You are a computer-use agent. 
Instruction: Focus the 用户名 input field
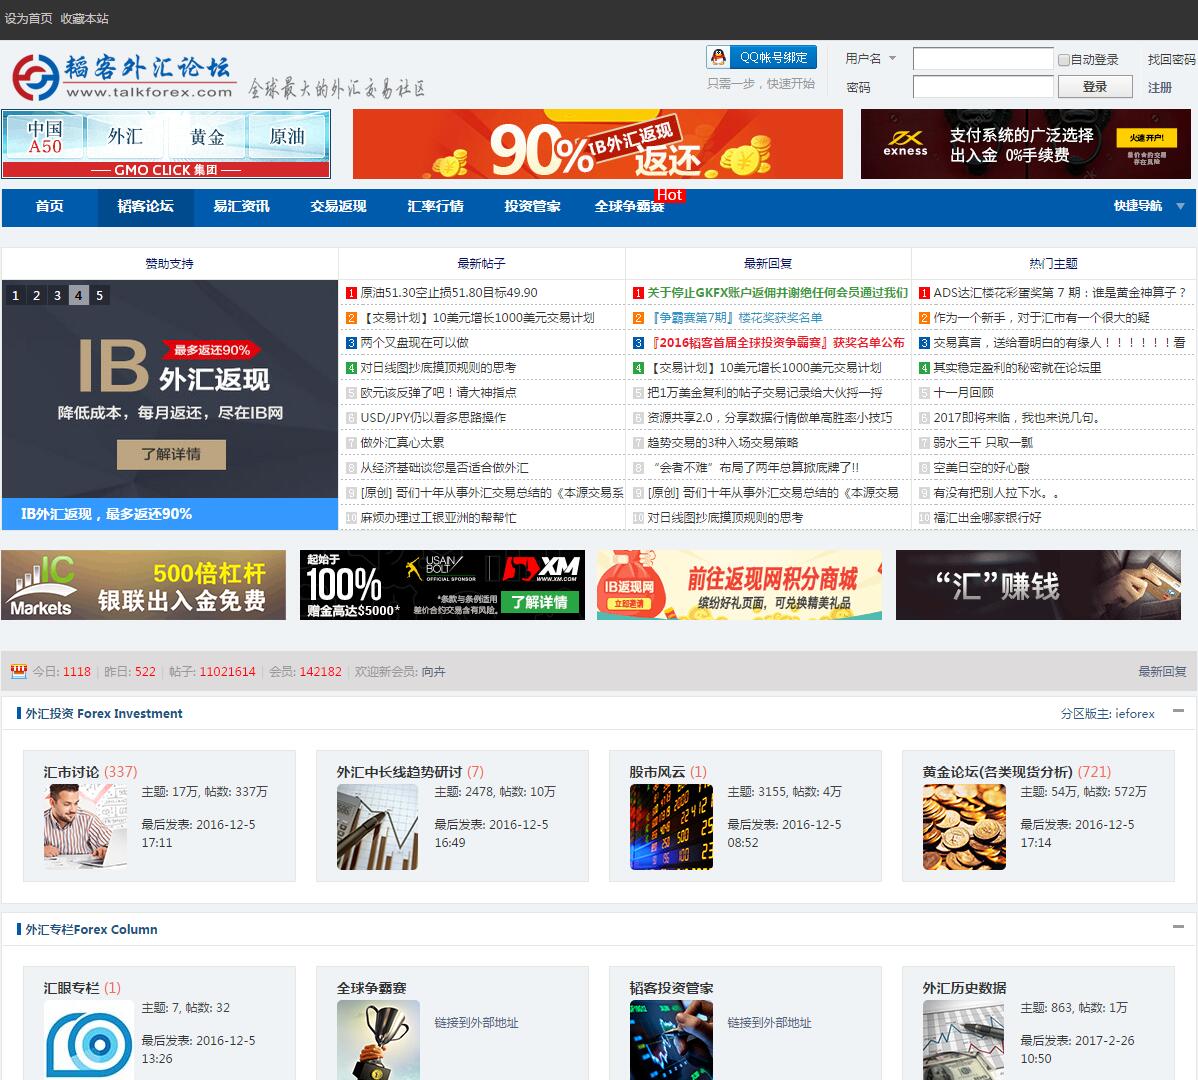pyautogui.click(x=983, y=59)
